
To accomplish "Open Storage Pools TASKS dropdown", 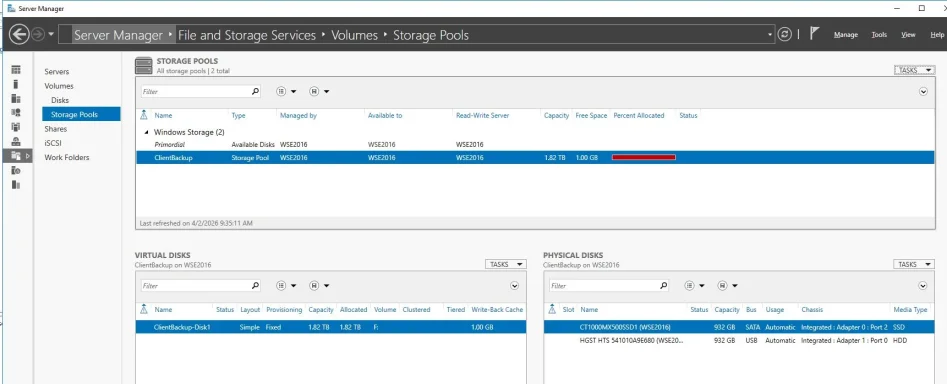I will pos(914,70).
